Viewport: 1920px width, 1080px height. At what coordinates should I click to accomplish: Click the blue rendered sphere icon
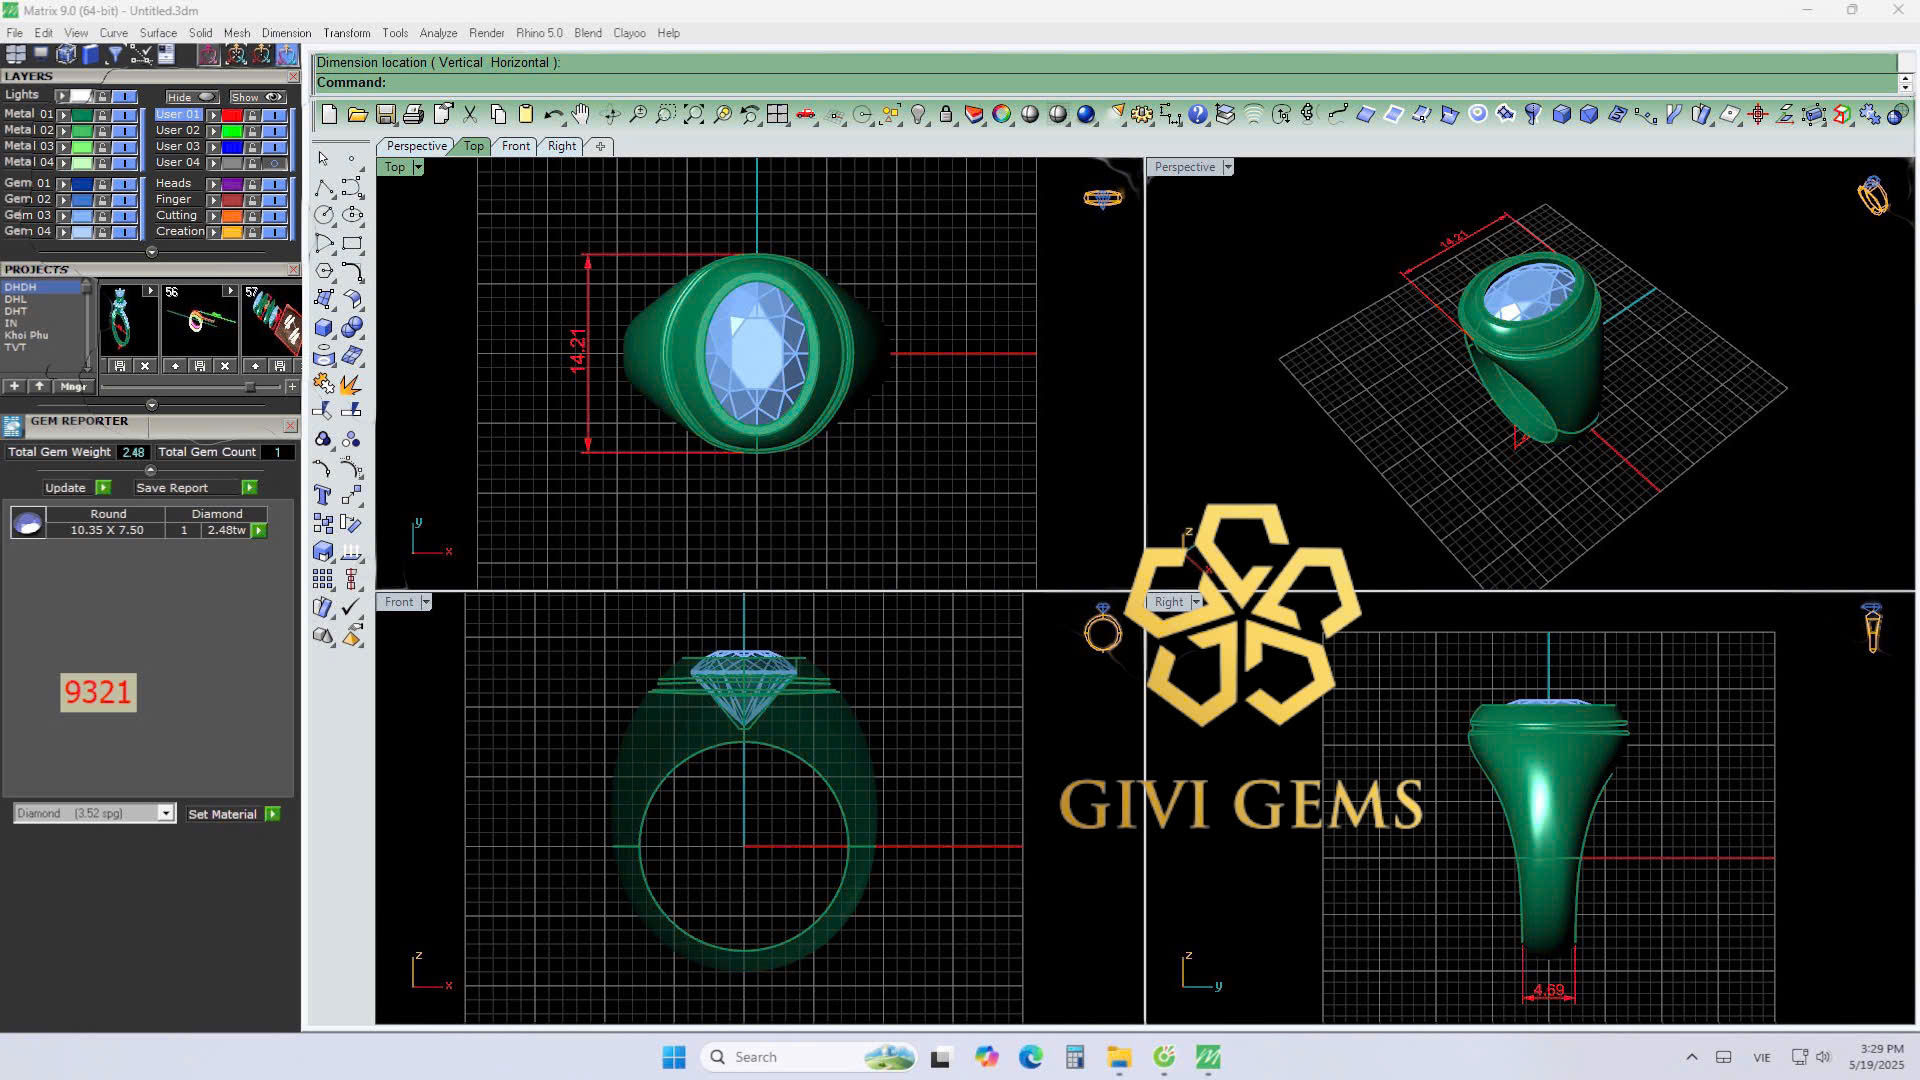click(1086, 115)
